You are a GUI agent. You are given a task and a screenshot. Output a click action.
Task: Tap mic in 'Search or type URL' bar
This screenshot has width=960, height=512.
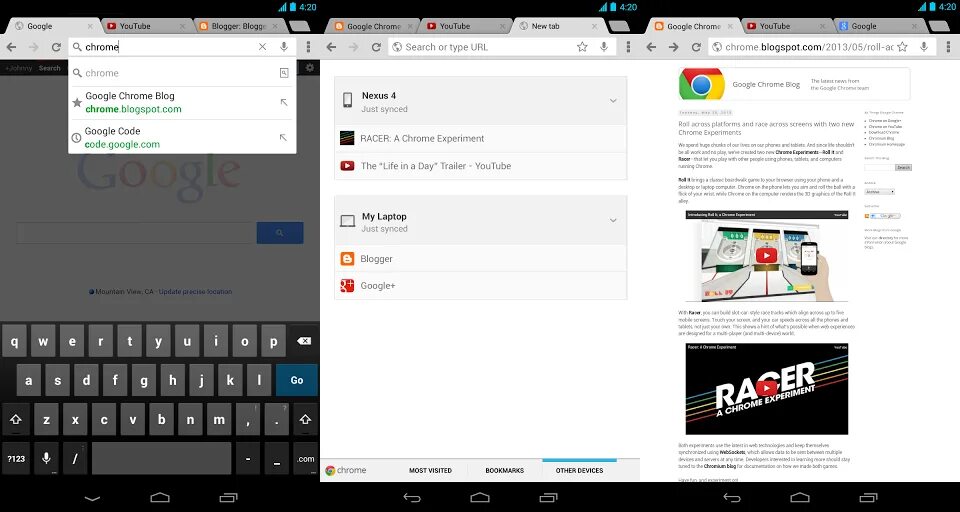(604, 47)
